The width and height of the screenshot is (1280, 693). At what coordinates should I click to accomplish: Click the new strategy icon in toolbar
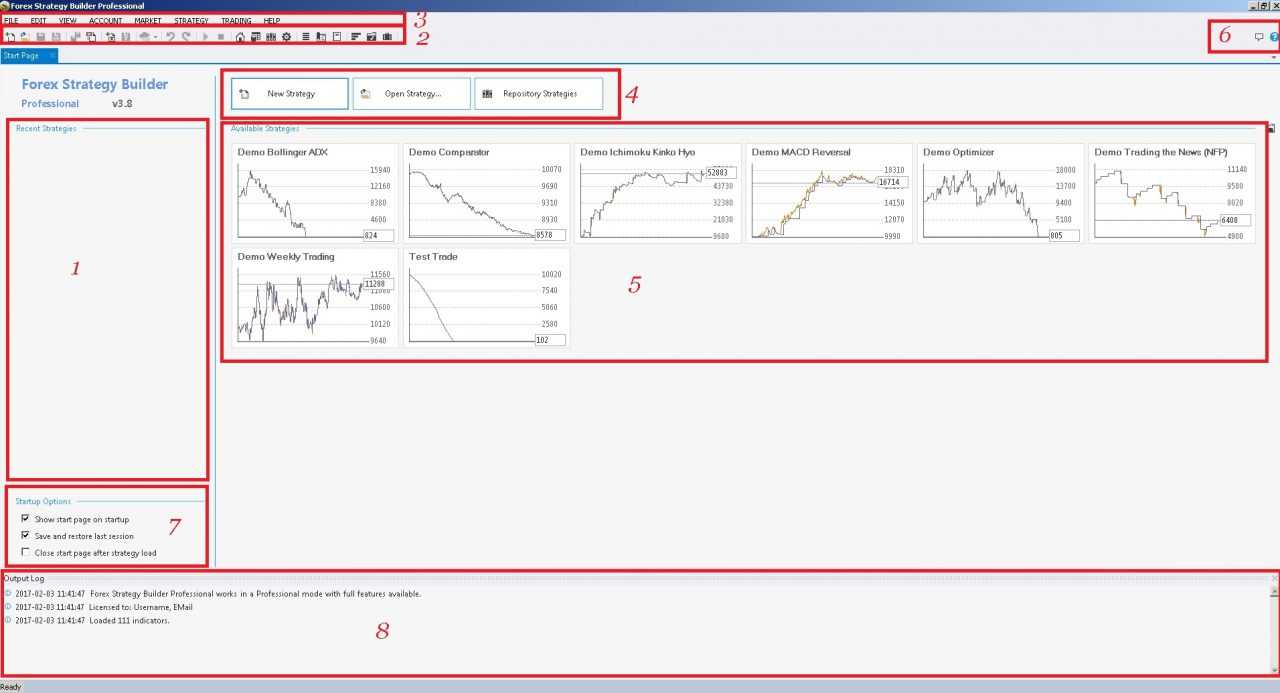click(x=9, y=37)
